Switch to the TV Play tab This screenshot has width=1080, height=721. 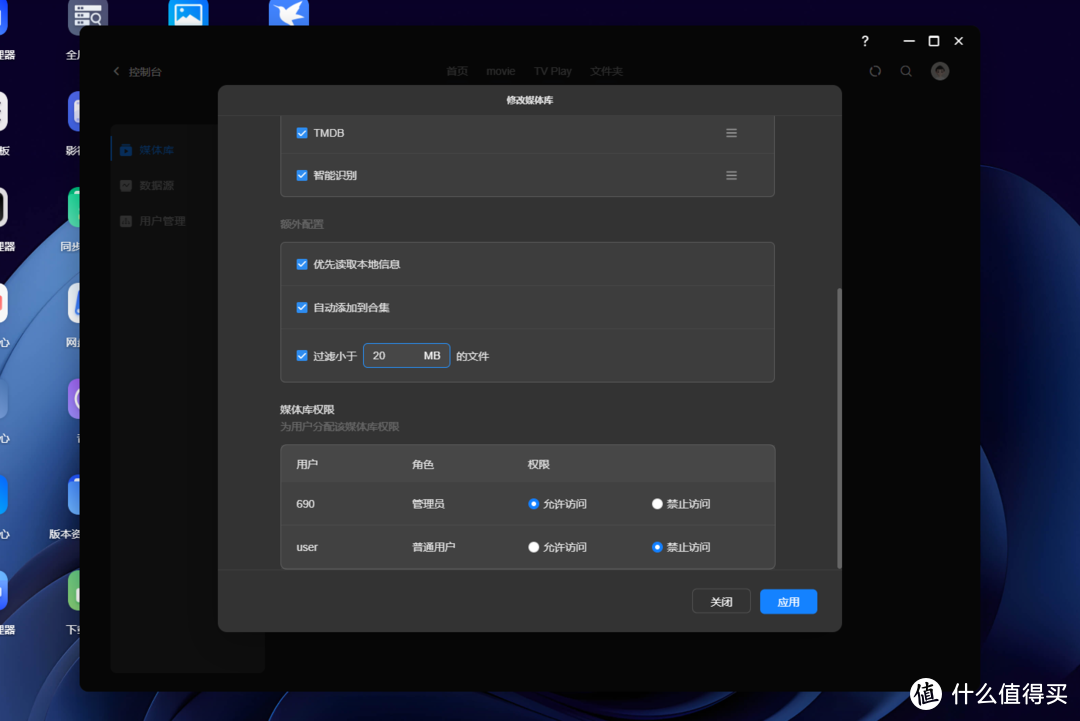pos(552,72)
